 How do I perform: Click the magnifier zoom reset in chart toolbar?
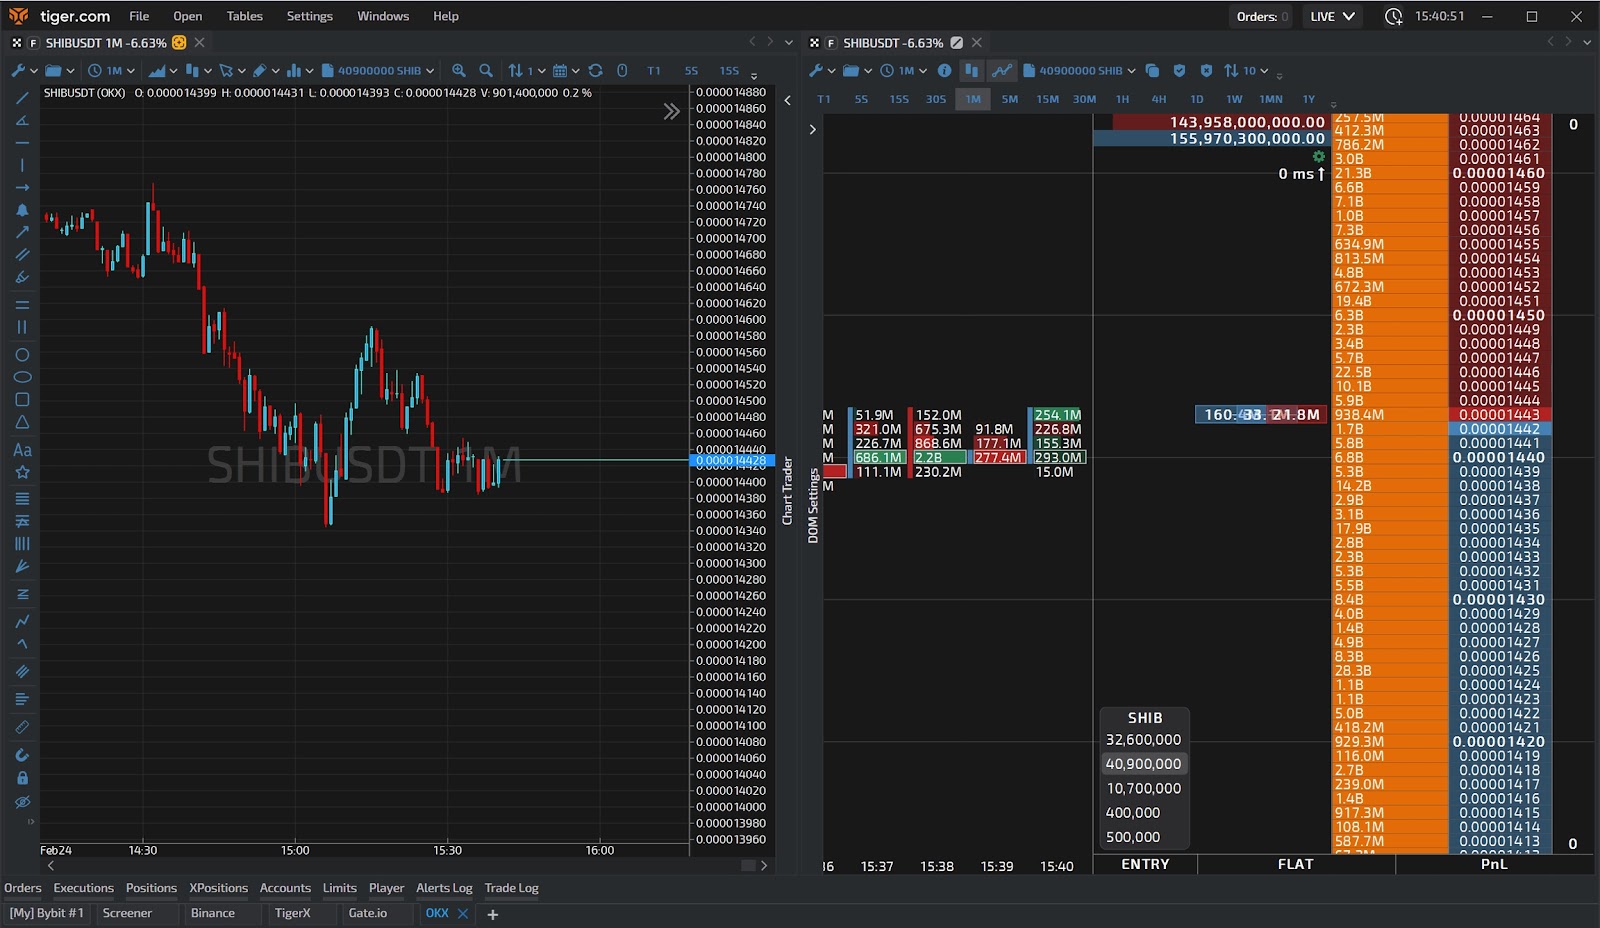click(x=486, y=71)
